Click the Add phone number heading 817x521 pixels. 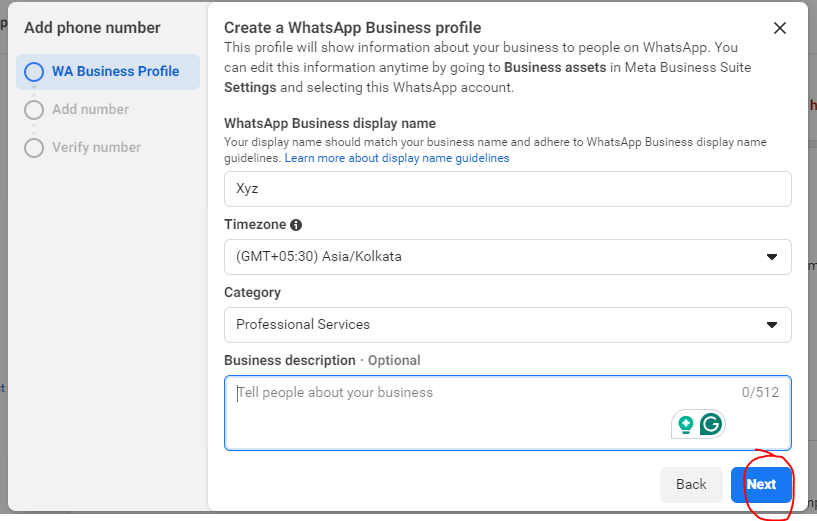click(x=92, y=28)
